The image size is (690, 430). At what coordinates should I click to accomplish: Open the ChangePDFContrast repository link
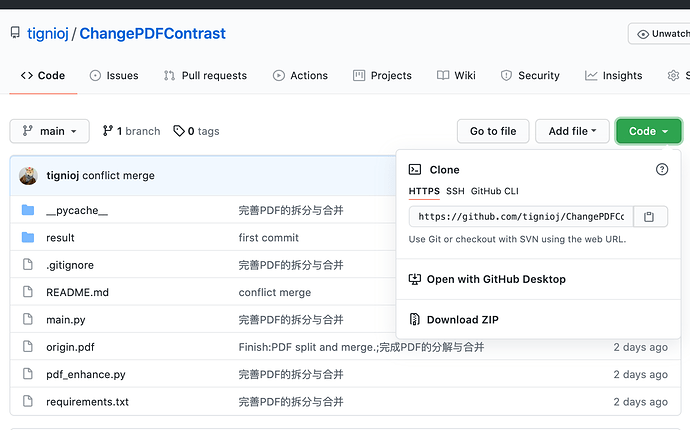pyautogui.click(x=152, y=33)
